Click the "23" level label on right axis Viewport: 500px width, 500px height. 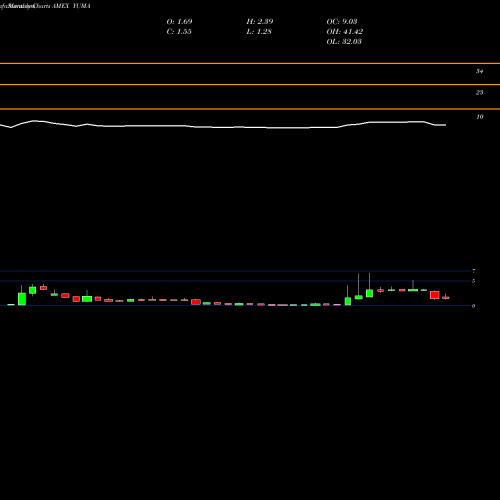click(x=479, y=93)
